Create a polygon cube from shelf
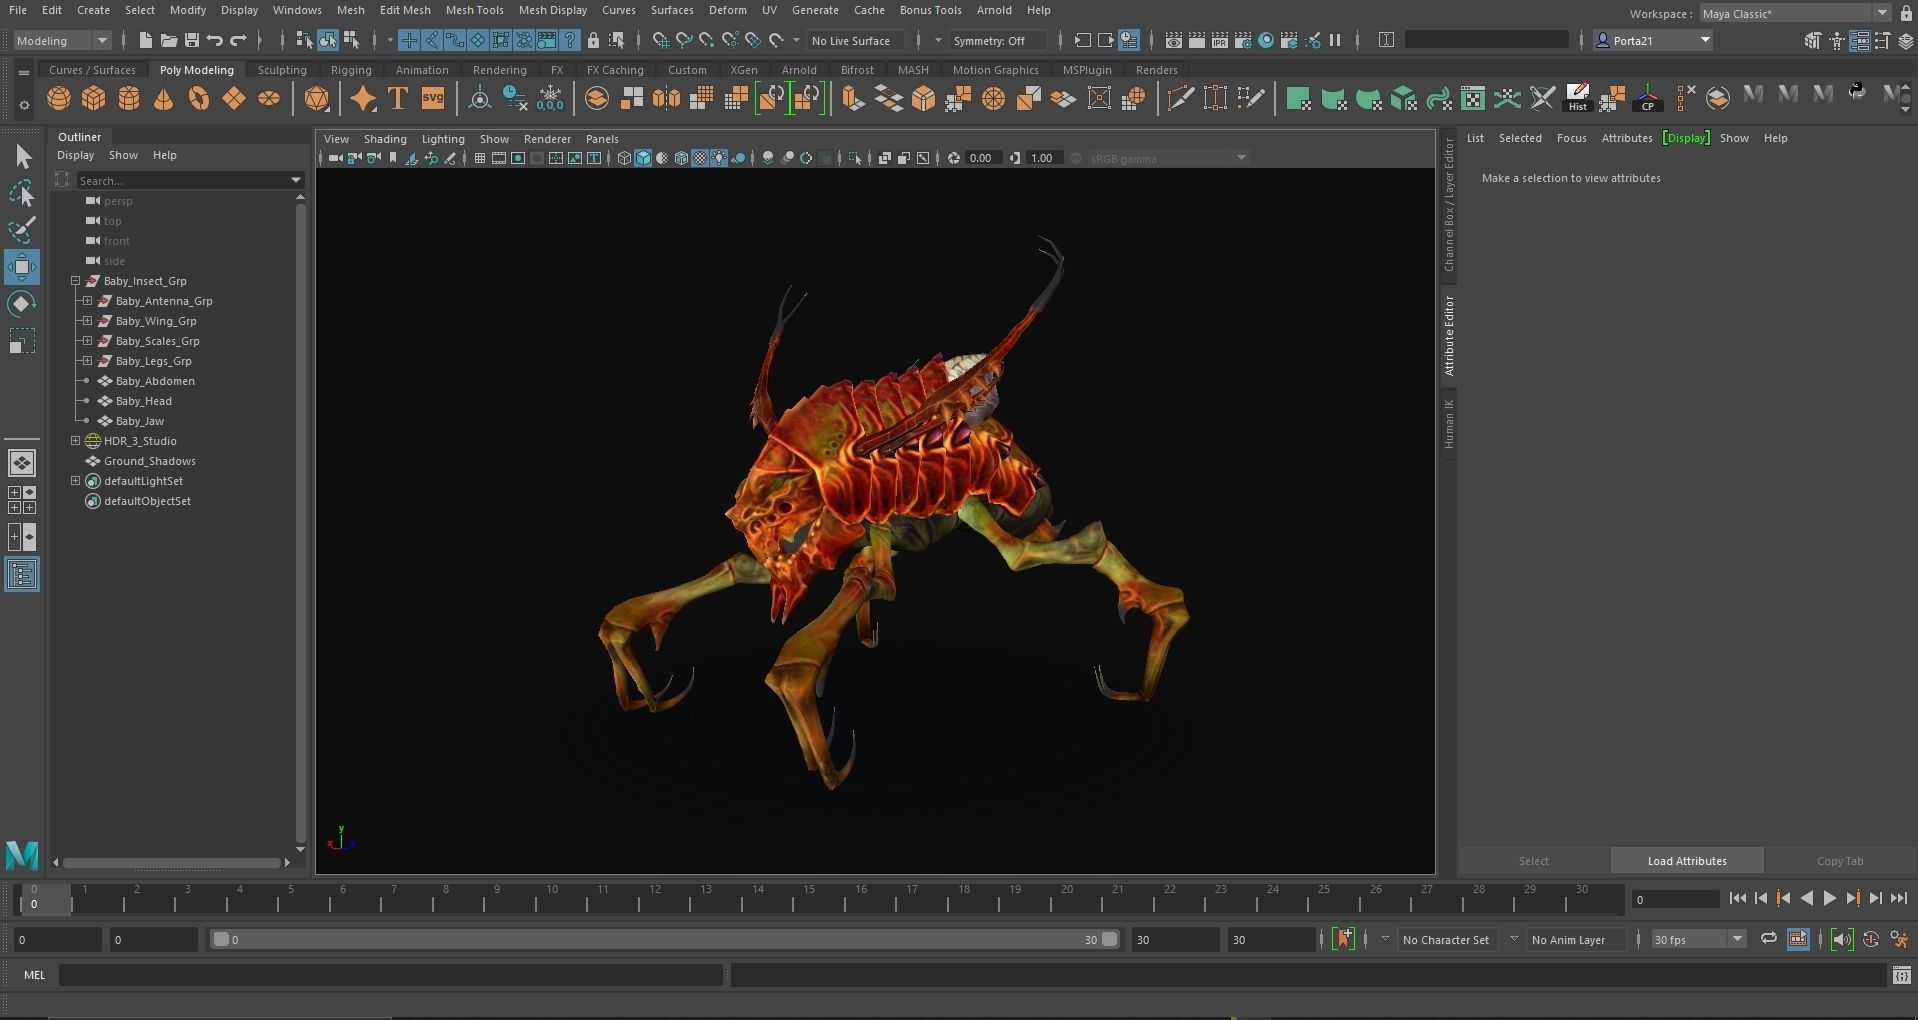This screenshot has height=1020, width=1918. (94, 98)
